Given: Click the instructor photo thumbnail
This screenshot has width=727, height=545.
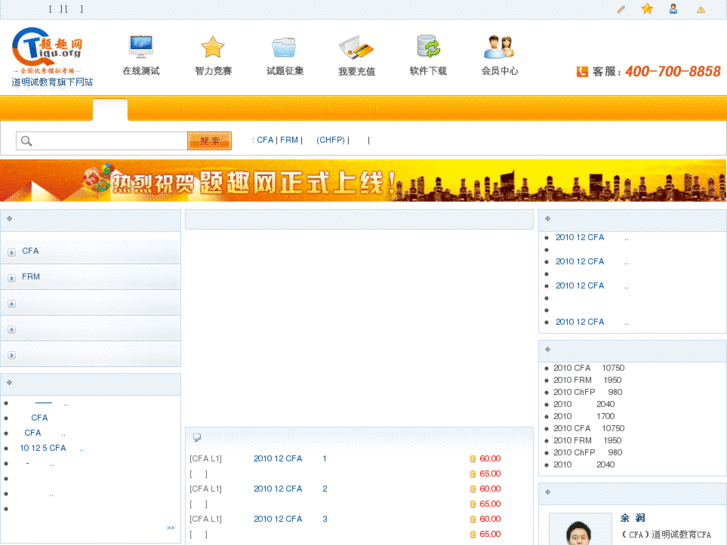Looking at the screenshot, I should click(x=580, y=529).
